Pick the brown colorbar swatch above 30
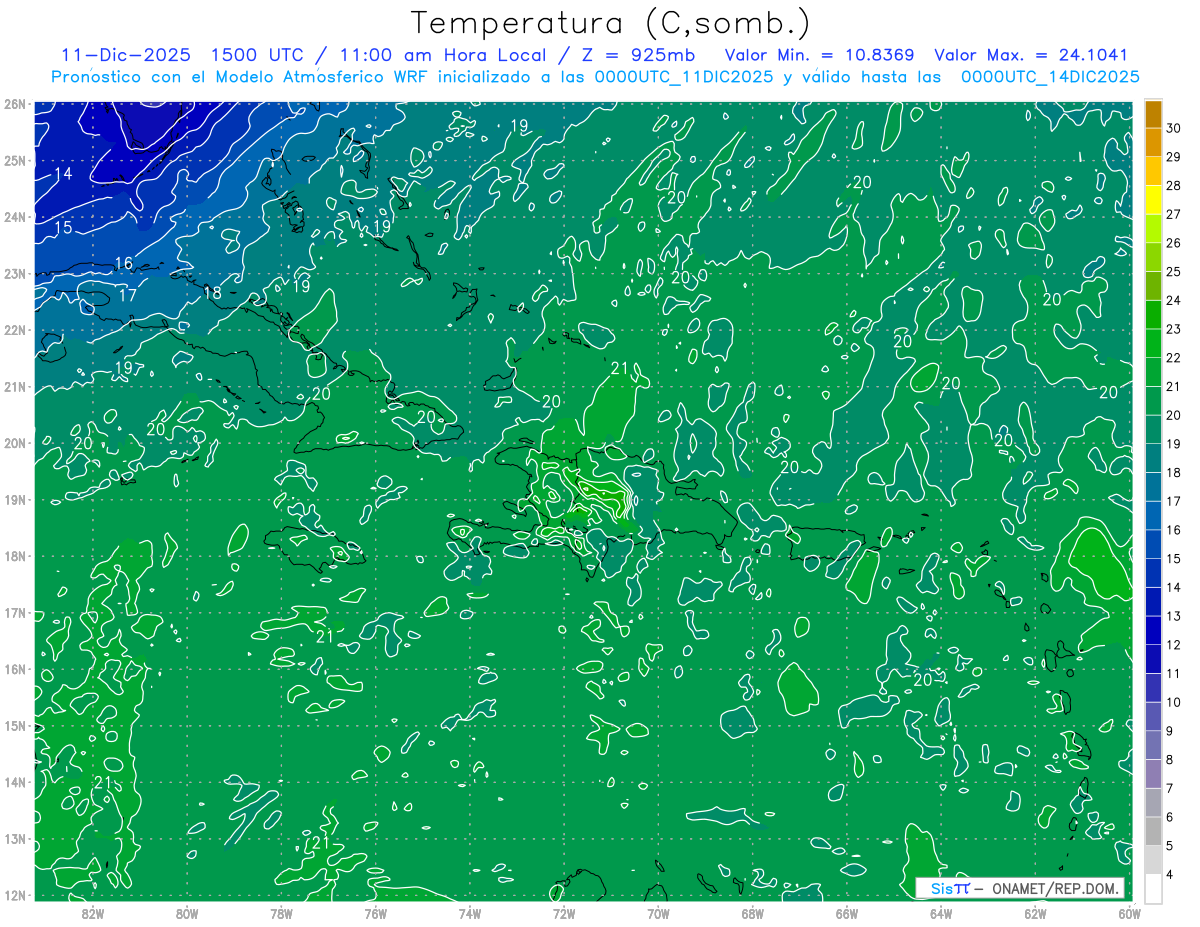1200x927 pixels. tap(1154, 114)
